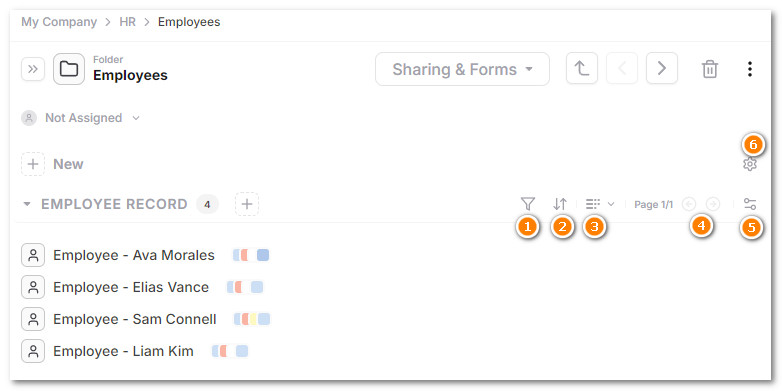Viewport: 782px width, 391px height.
Task: Open the three-dot more options menu
Action: [750, 69]
